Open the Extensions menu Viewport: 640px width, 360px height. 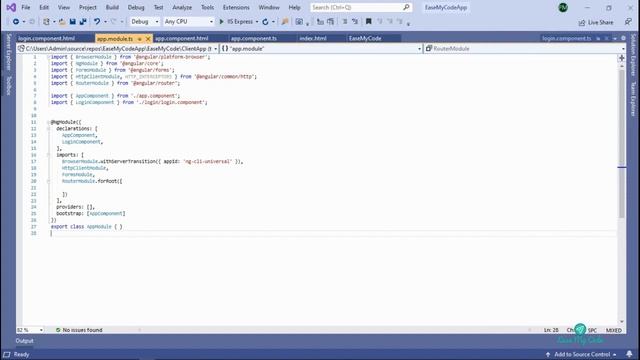coord(236,7)
